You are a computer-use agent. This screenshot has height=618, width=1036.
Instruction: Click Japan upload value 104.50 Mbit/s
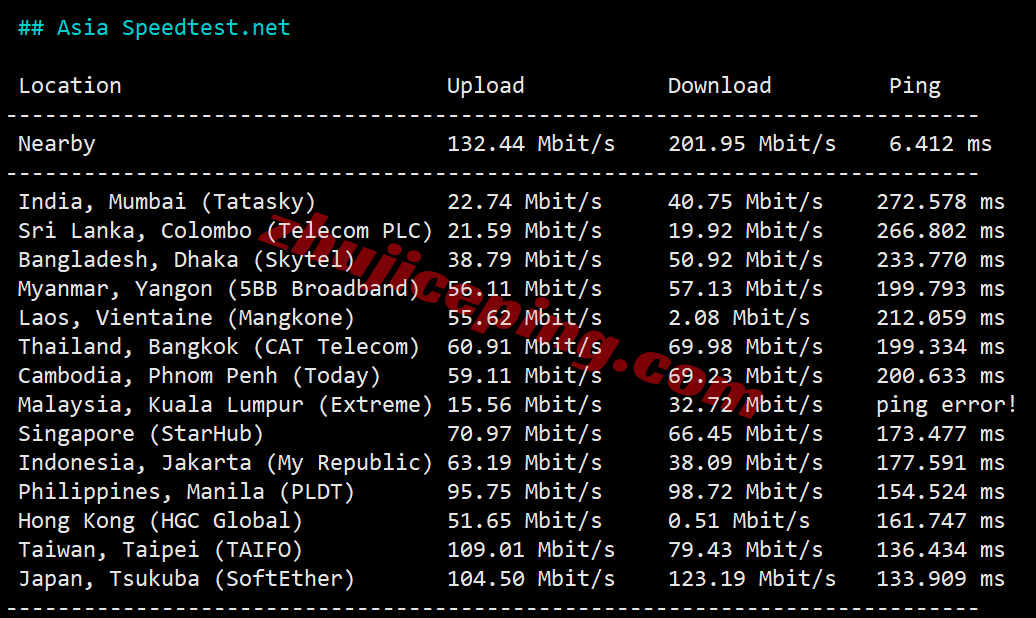tap(531, 580)
